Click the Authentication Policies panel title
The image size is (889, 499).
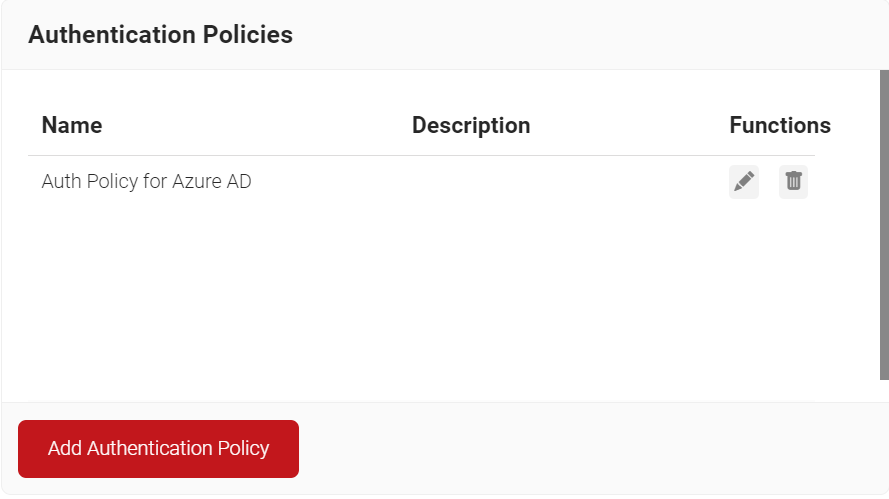pos(160,35)
